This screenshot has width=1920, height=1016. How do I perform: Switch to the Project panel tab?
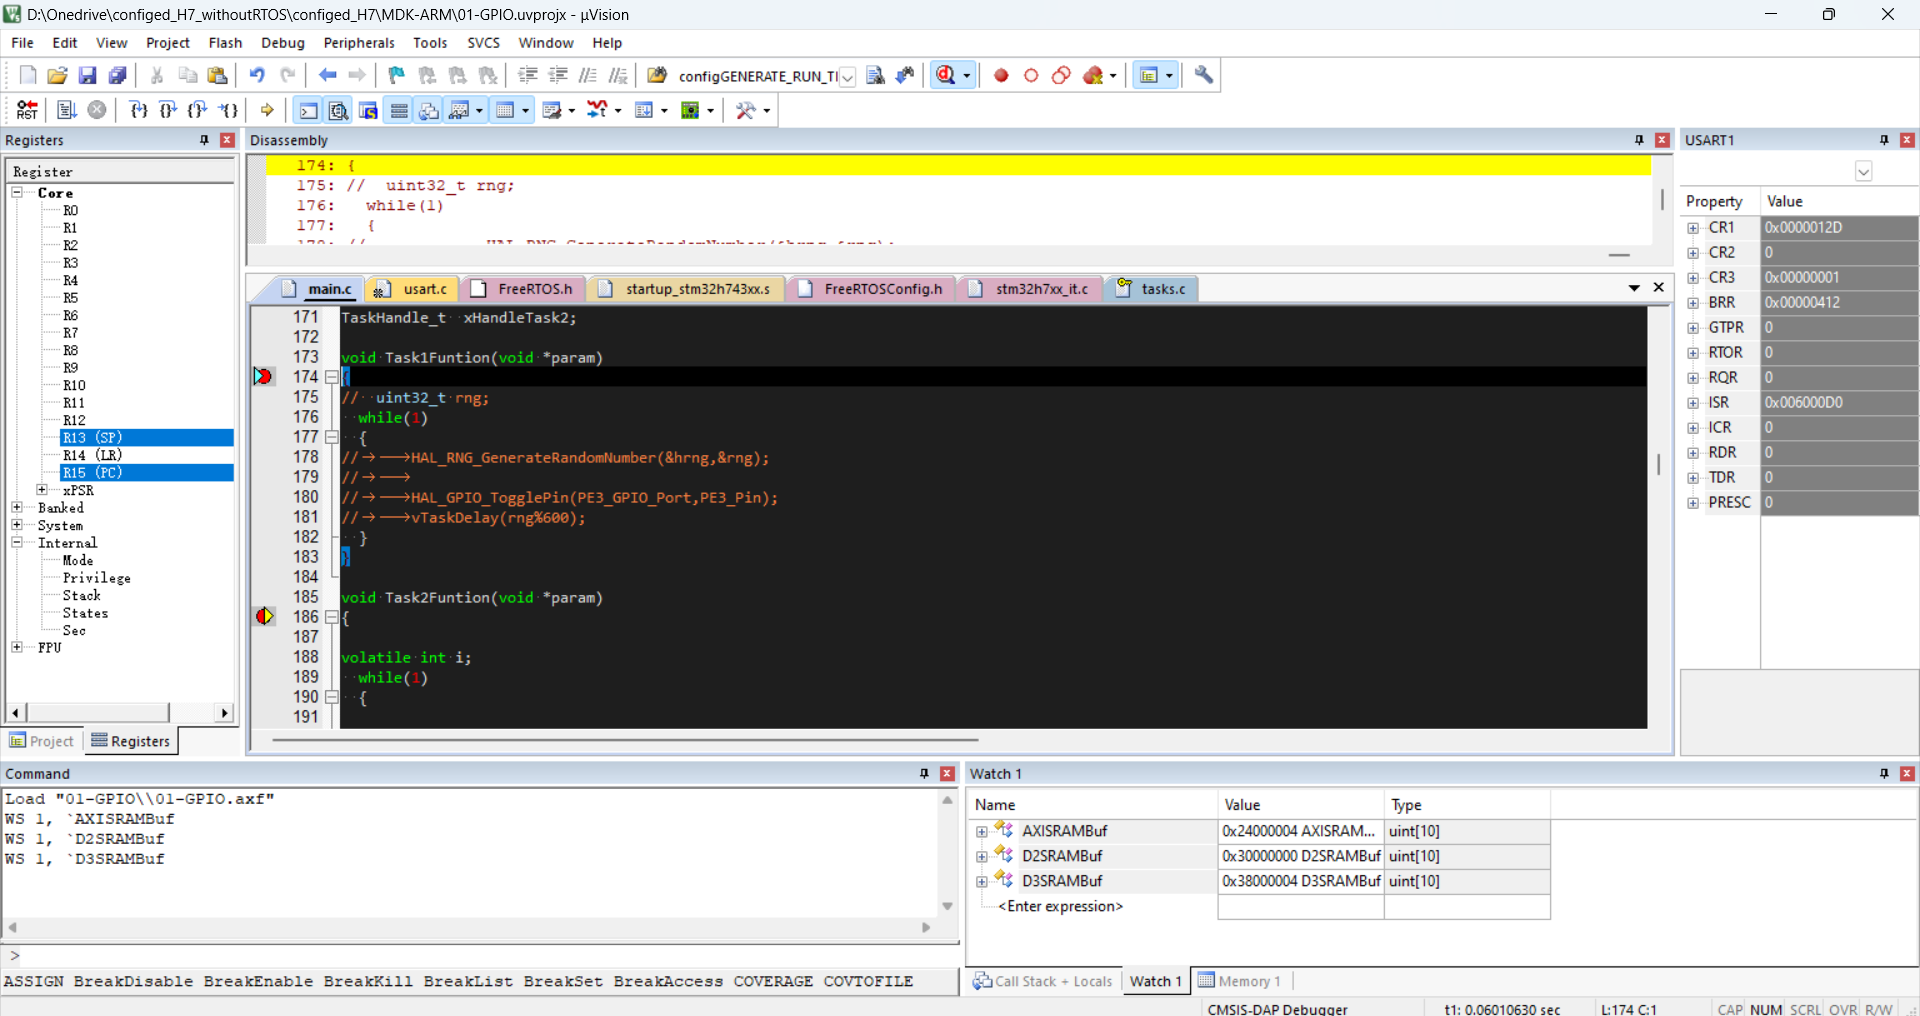41,741
